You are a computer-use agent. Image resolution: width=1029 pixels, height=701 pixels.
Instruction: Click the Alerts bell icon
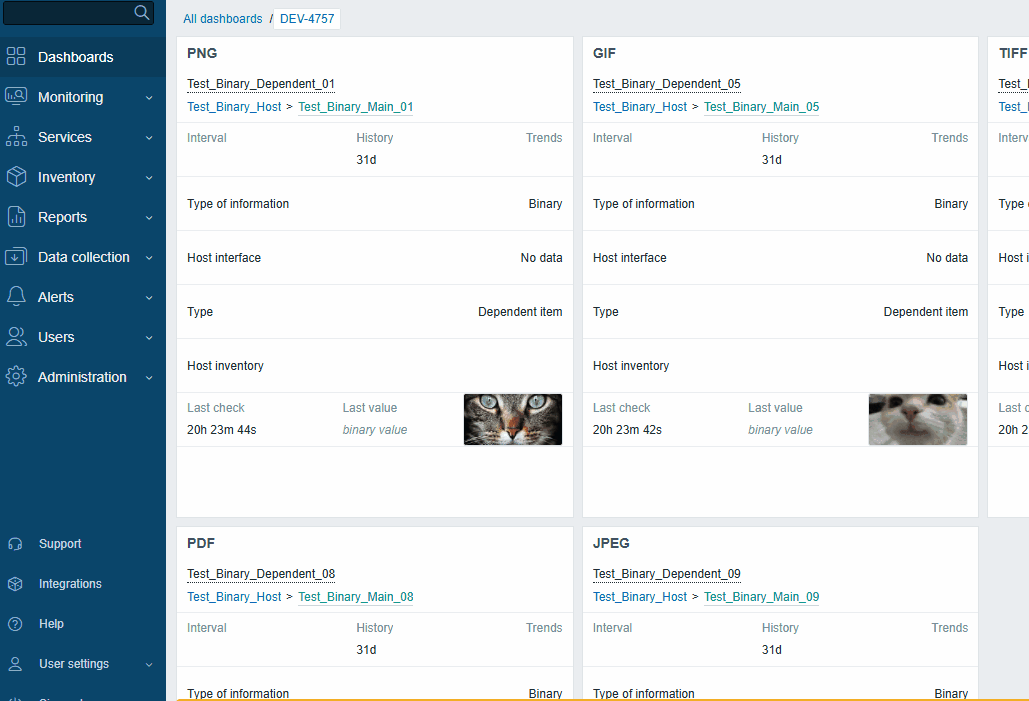[16, 297]
